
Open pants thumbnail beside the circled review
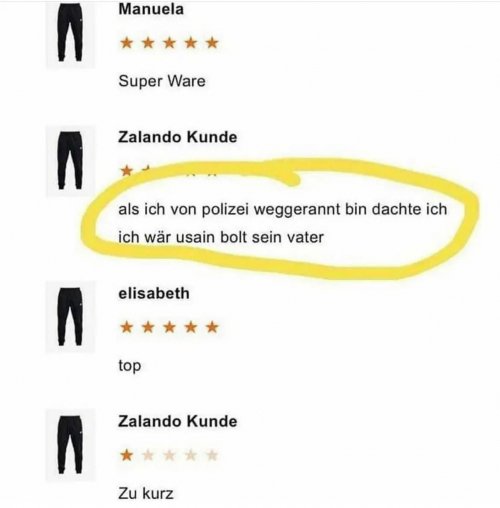[70, 161]
